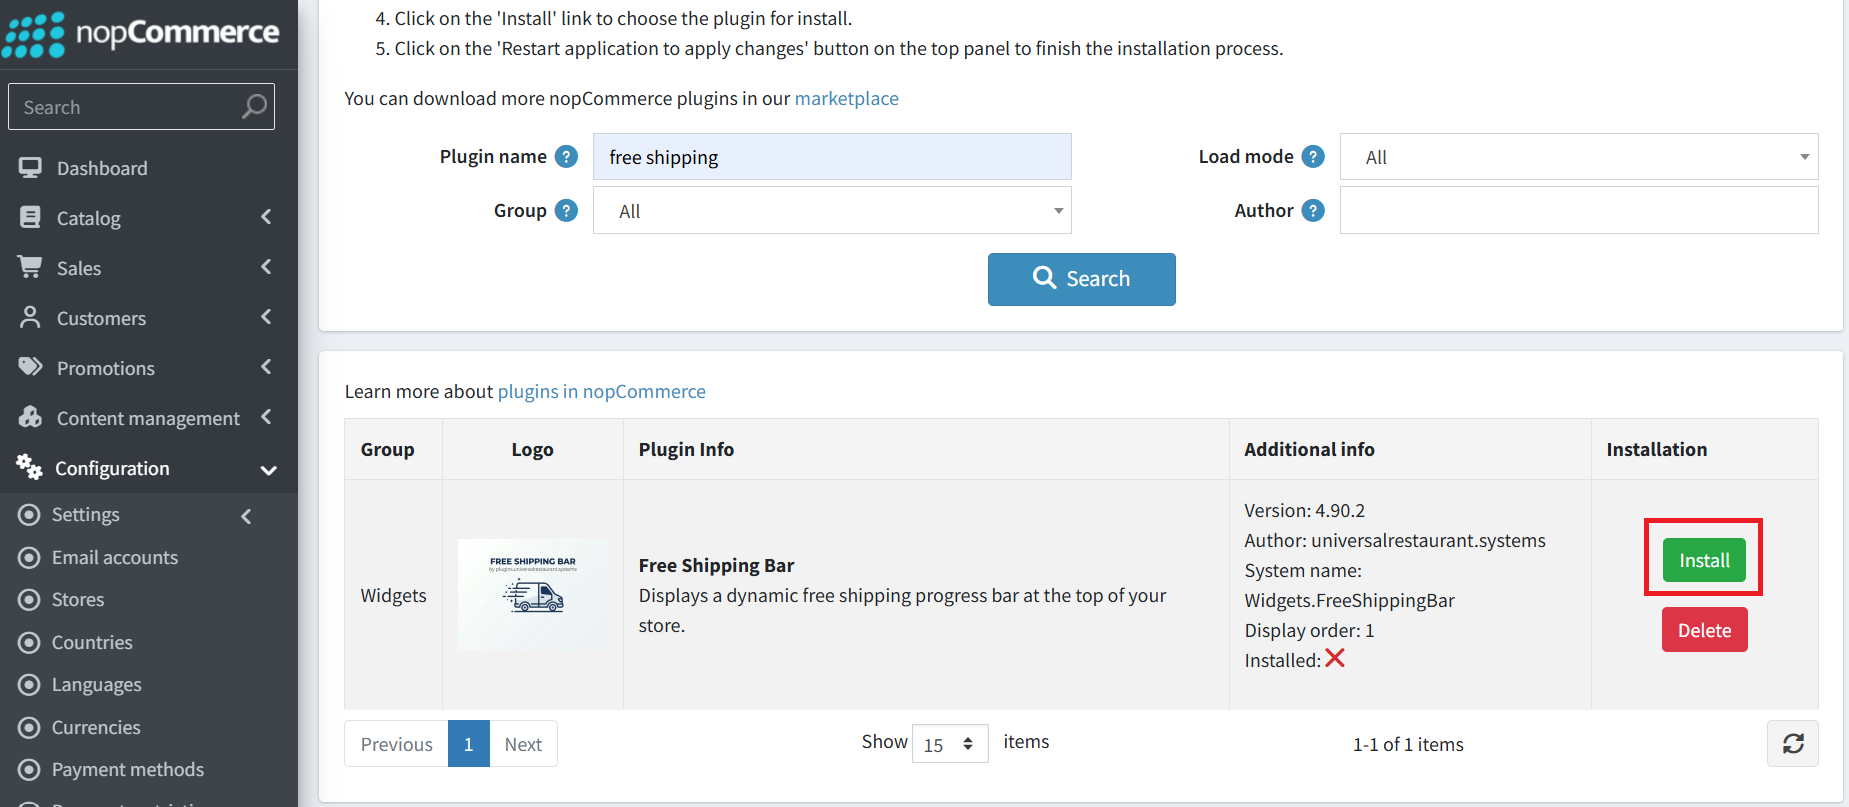Click the Configuration gears icon

click(29, 467)
